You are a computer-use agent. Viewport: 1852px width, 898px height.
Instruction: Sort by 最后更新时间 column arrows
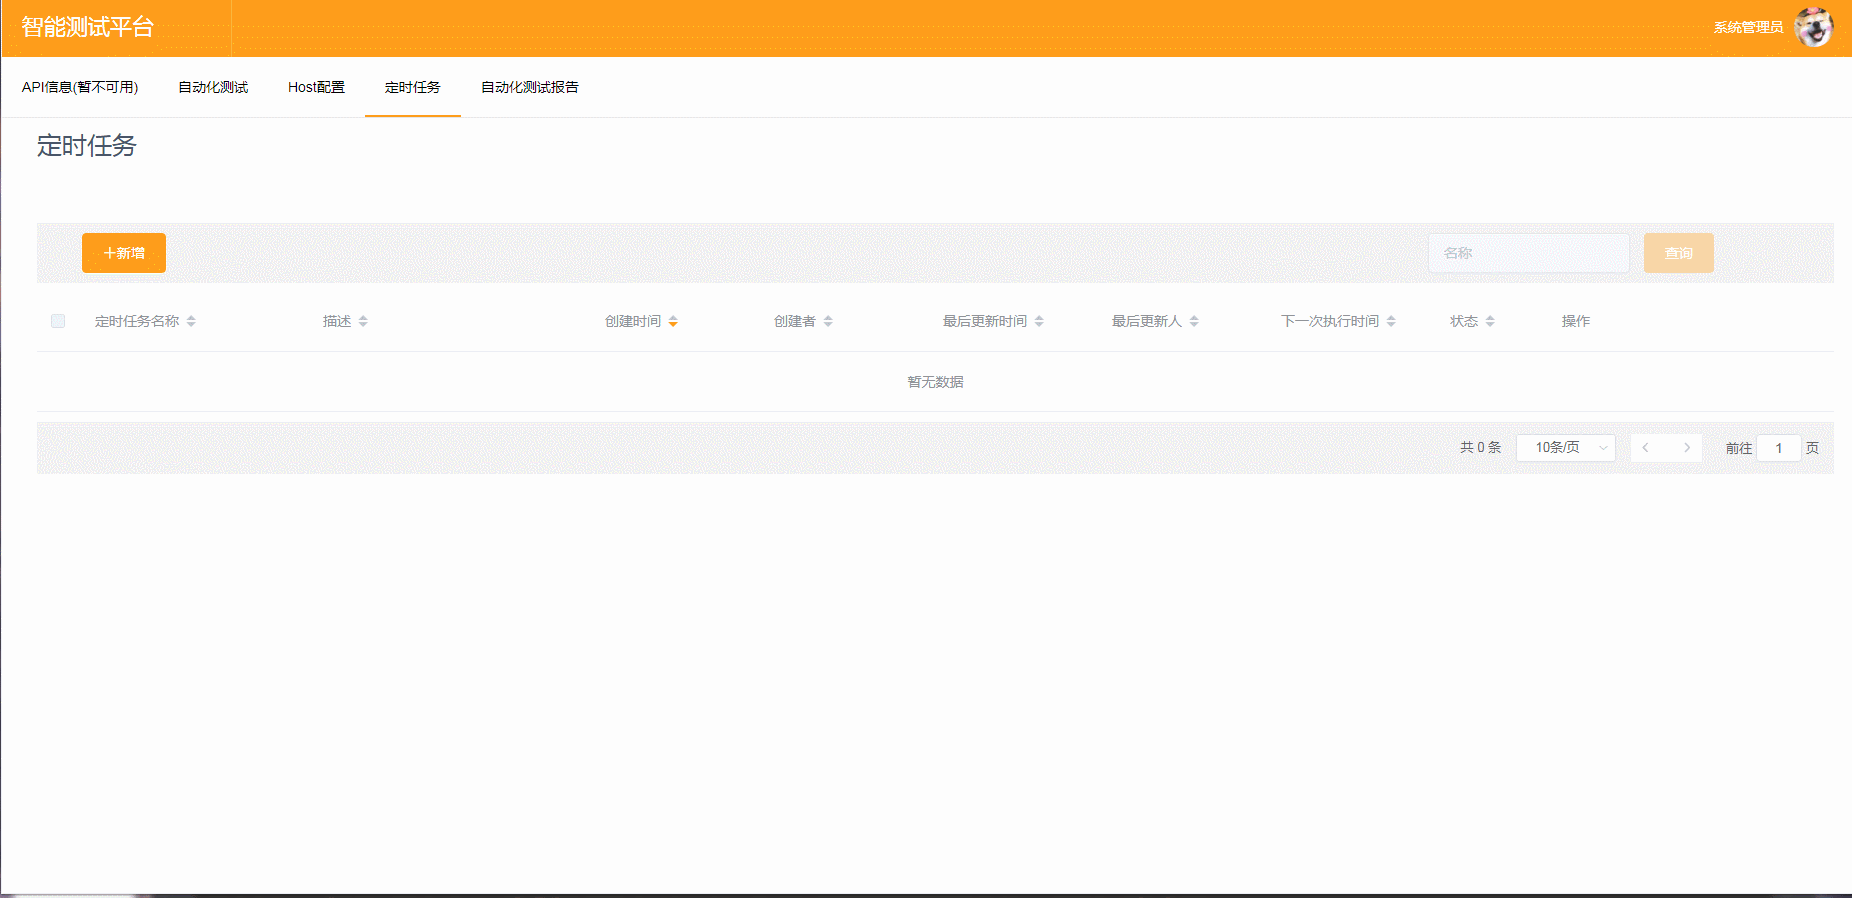(1039, 321)
